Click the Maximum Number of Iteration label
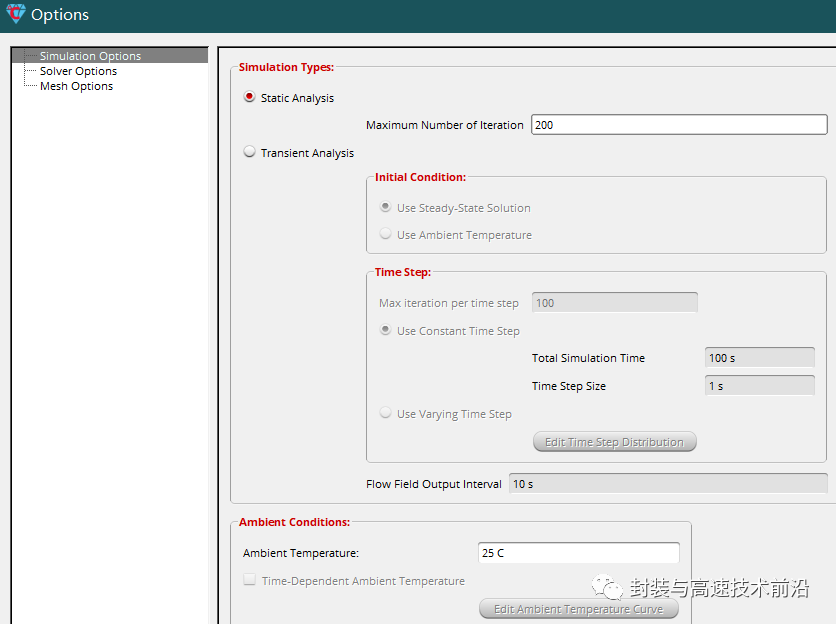Image resolution: width=836 pixels, height=624 pixels. tap(445, 125)
